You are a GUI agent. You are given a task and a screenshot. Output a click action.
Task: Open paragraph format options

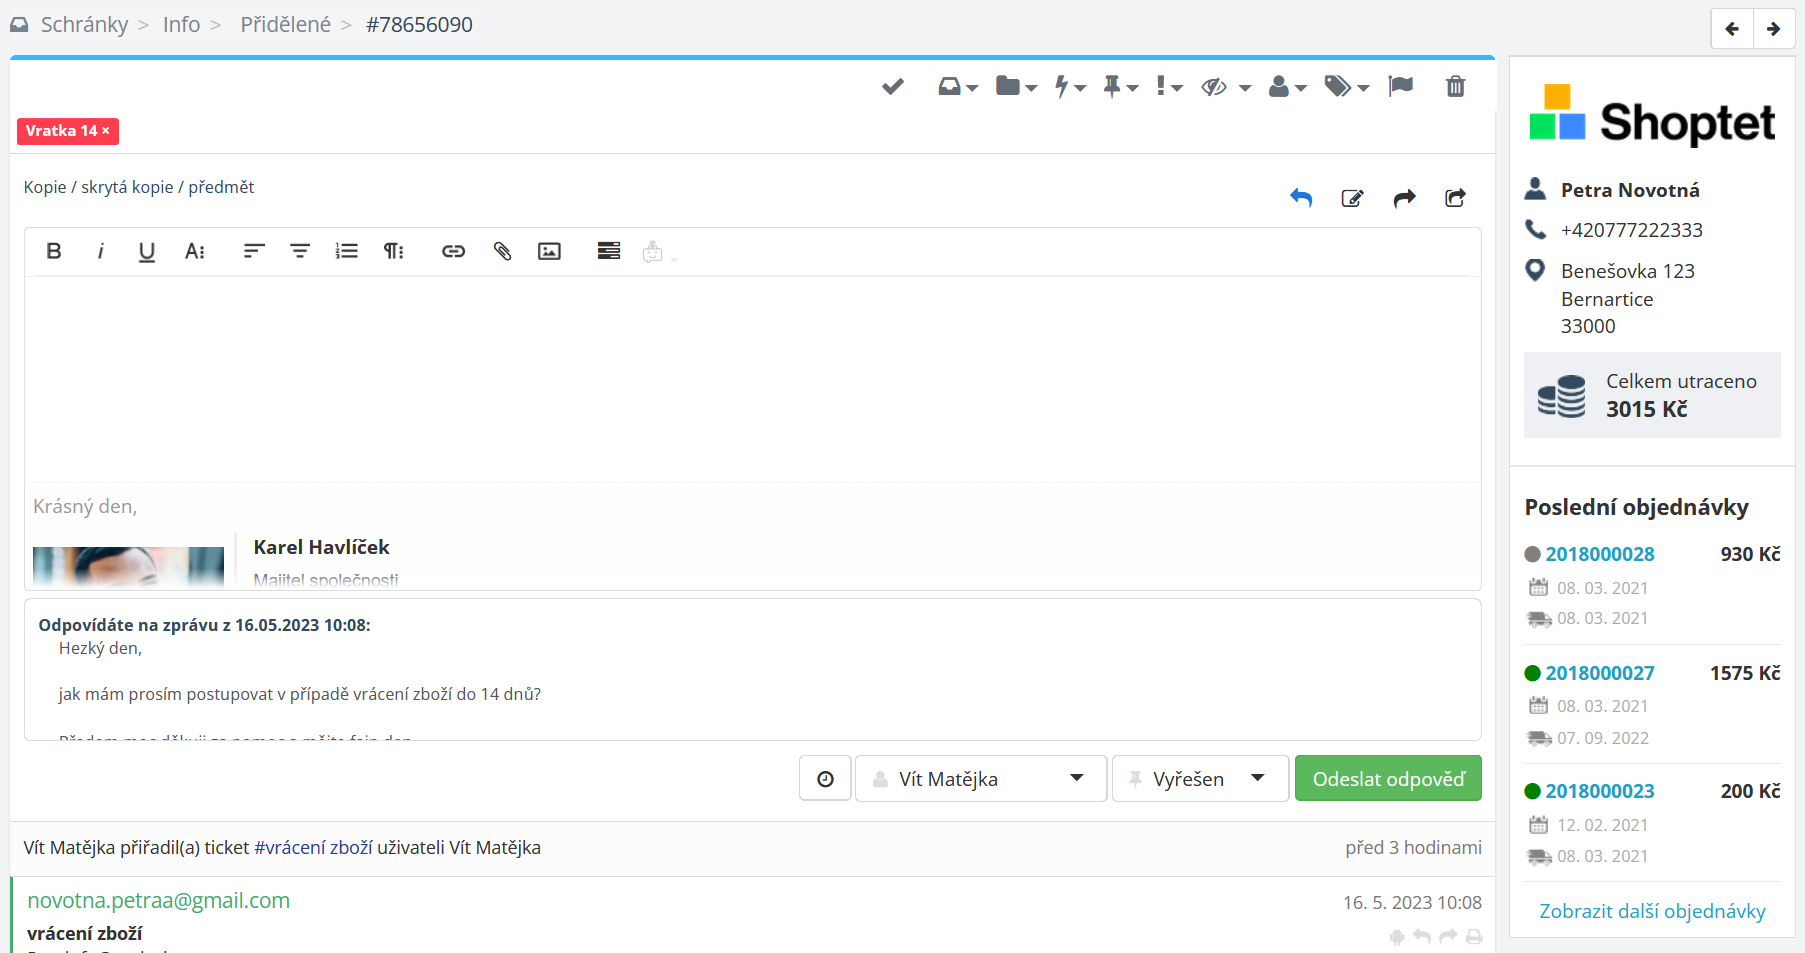coord(394,251)
